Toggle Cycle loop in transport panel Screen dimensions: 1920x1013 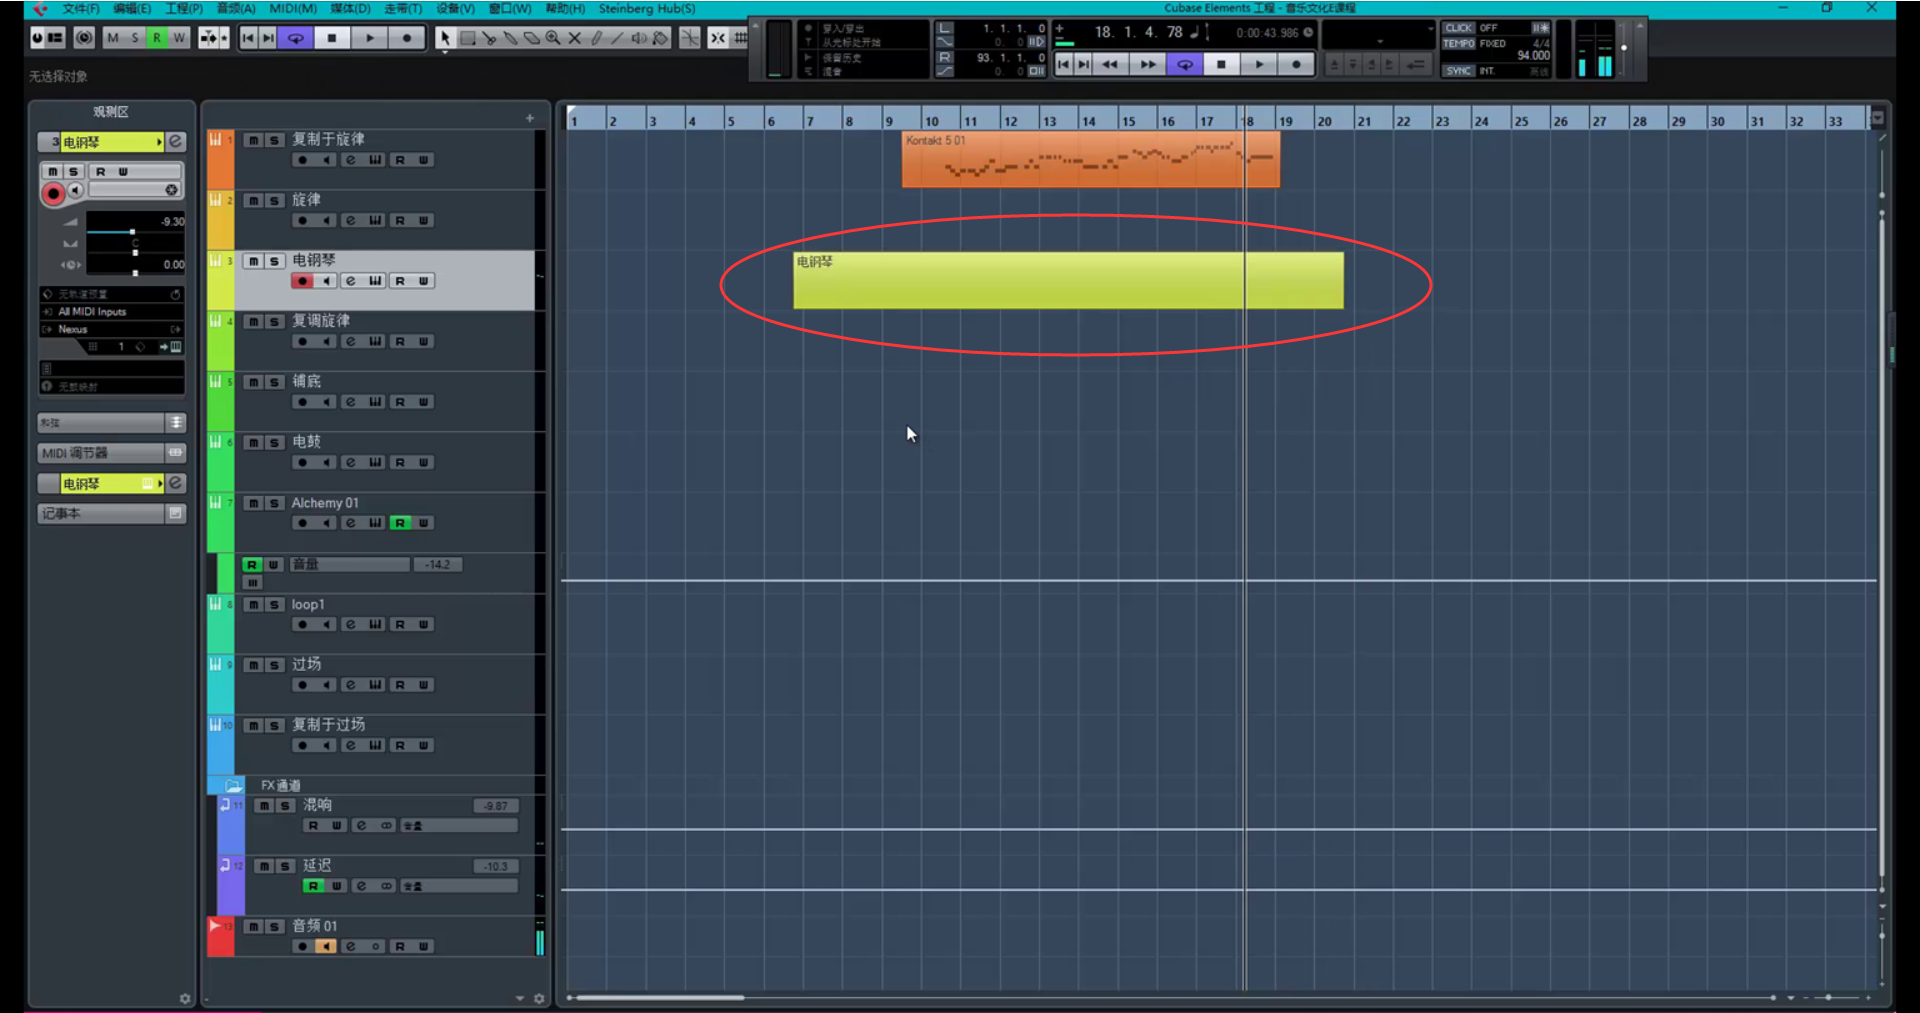point(1184,65)
